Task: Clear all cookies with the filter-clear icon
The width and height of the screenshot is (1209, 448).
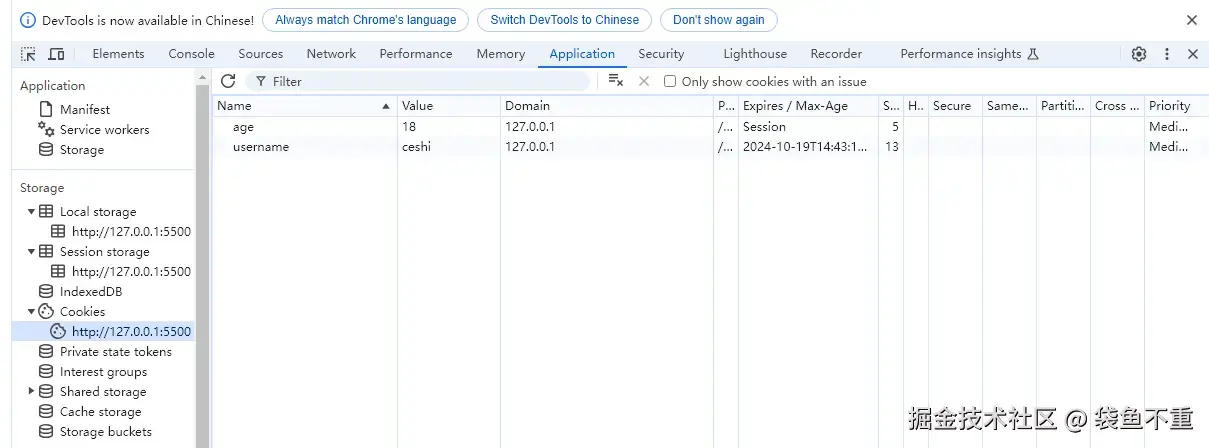Action: tap(616, 81)
